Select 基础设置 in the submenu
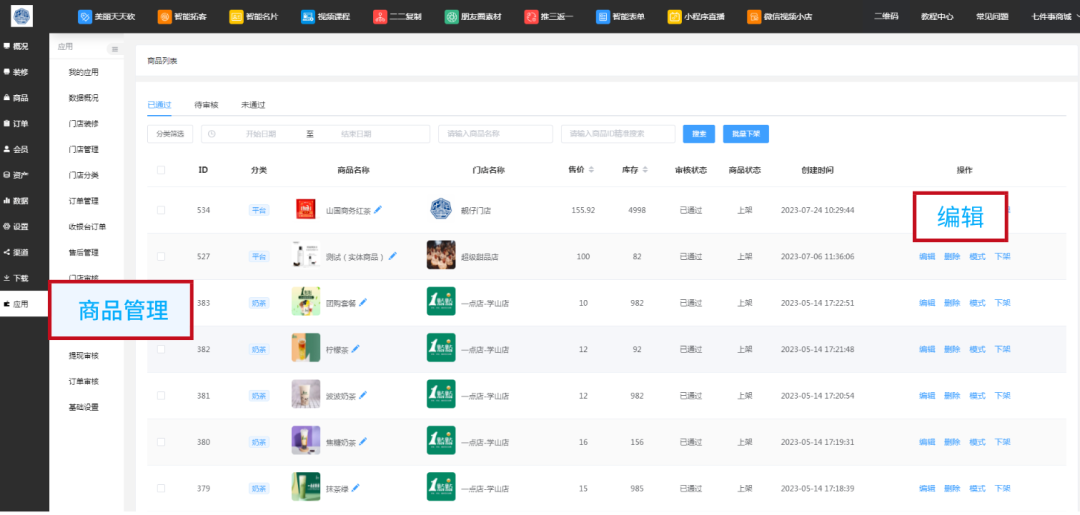1080x515 pixels. (x=83, y=407)
